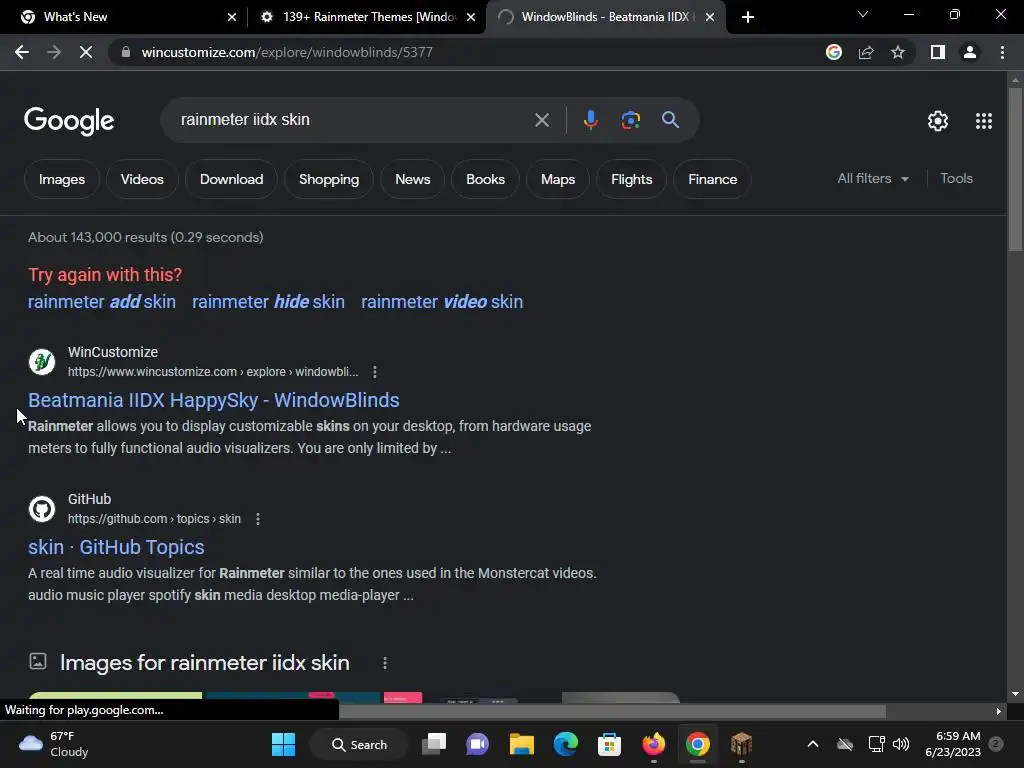1024x768 pixels.
Task: Start a voice search with the microphone
Action: tap(590, 120)
